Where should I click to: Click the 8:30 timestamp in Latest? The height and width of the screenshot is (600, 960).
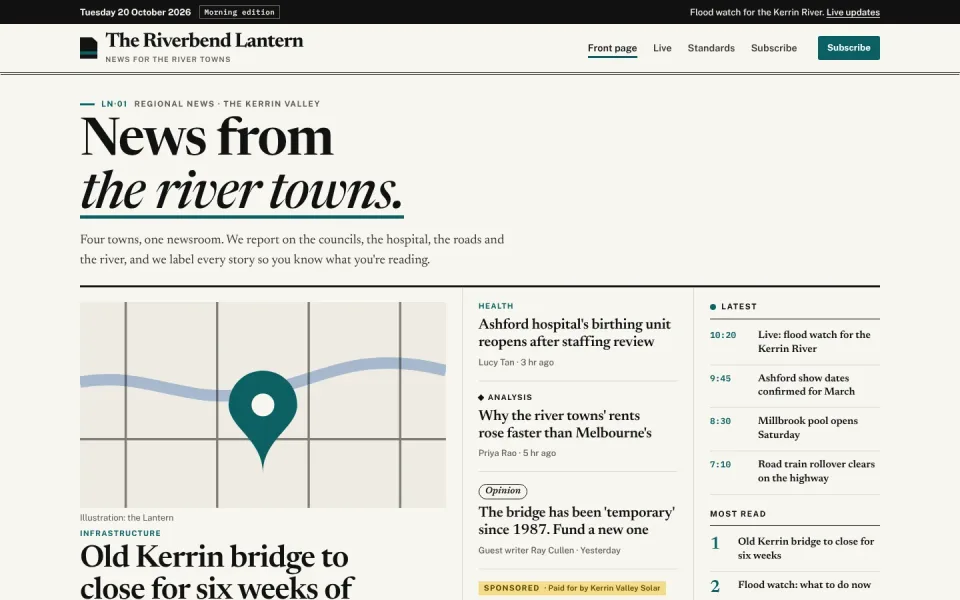point(721,421)
